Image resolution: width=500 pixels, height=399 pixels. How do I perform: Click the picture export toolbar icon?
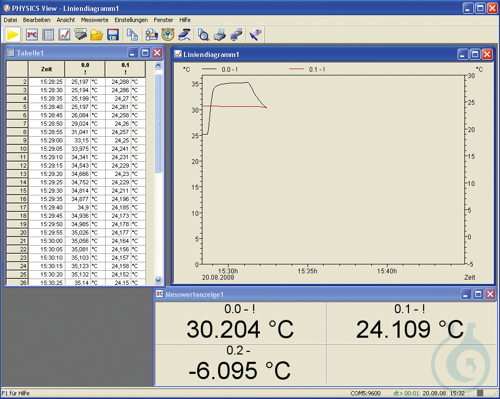(152, 35)
